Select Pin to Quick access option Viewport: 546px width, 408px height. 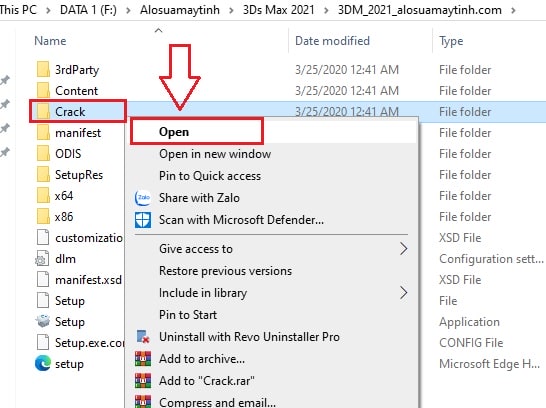point(210,176)
